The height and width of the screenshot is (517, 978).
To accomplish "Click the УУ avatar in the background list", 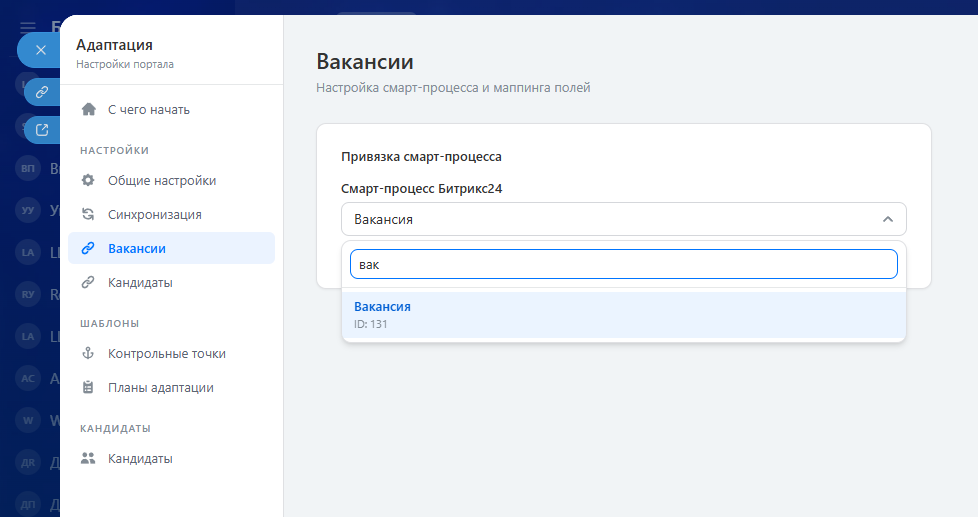I will coord(28,210).
